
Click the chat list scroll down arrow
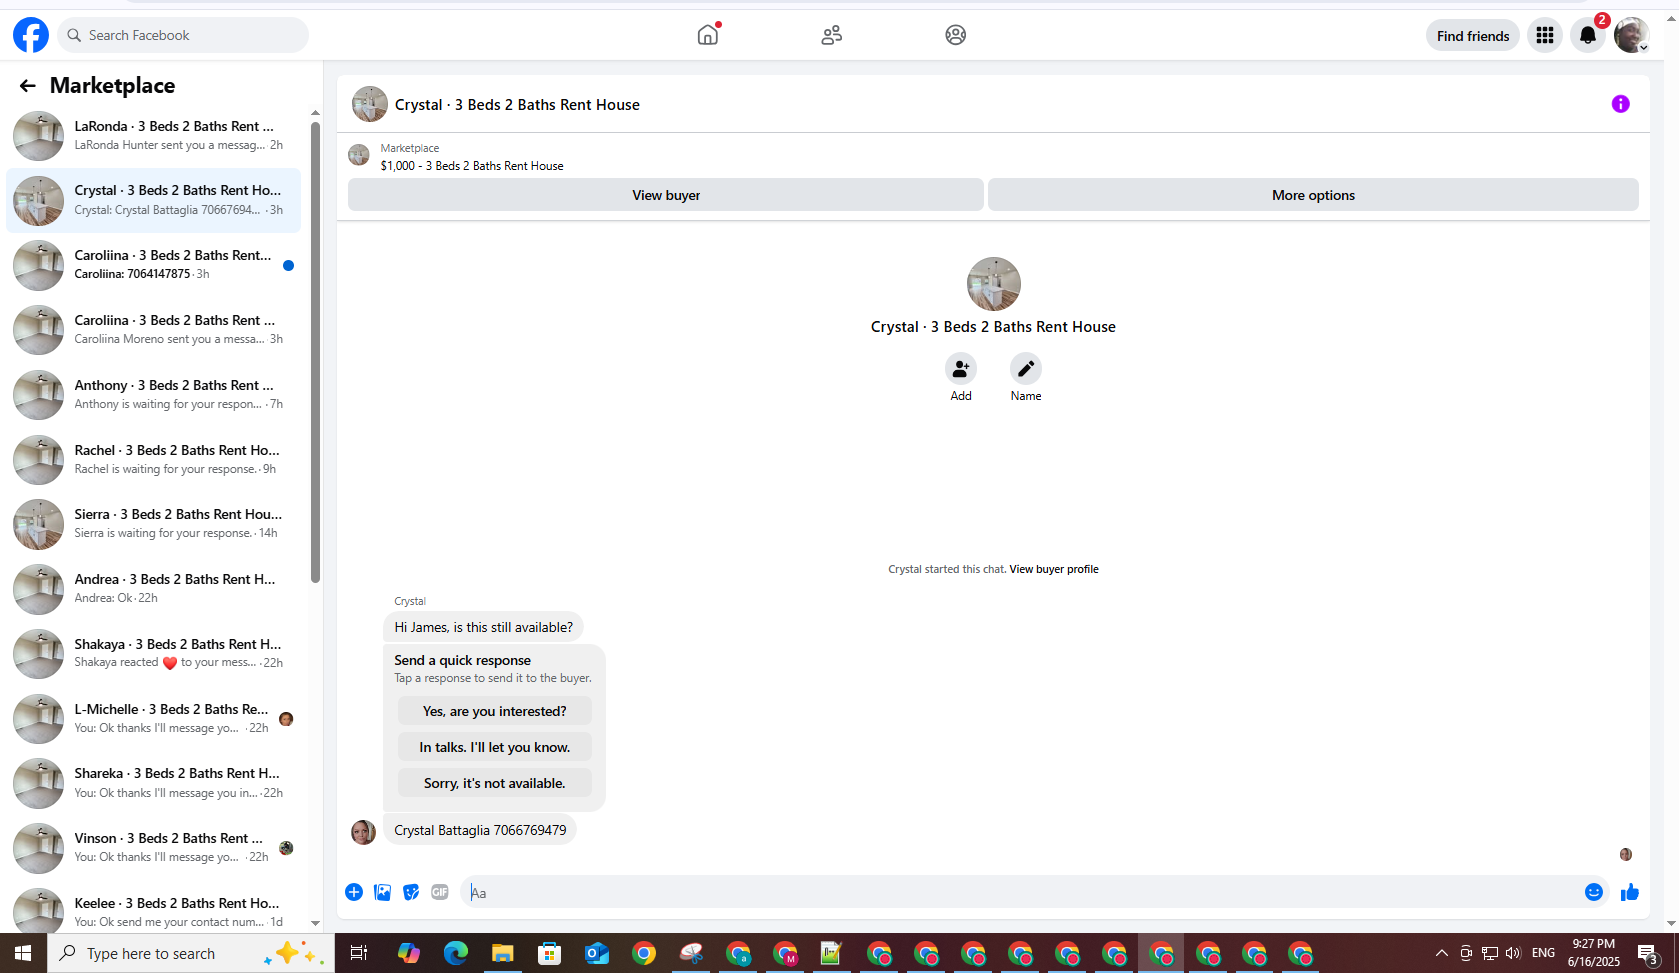click(315, 924)
